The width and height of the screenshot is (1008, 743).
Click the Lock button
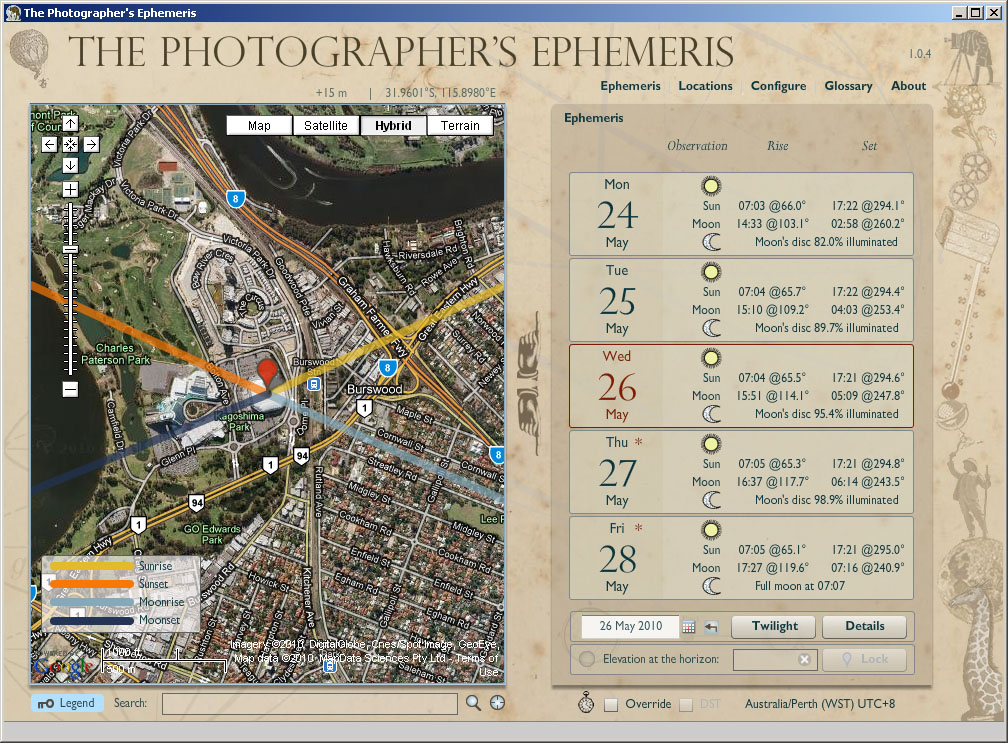pyautogui.click(x=865, y=659)
